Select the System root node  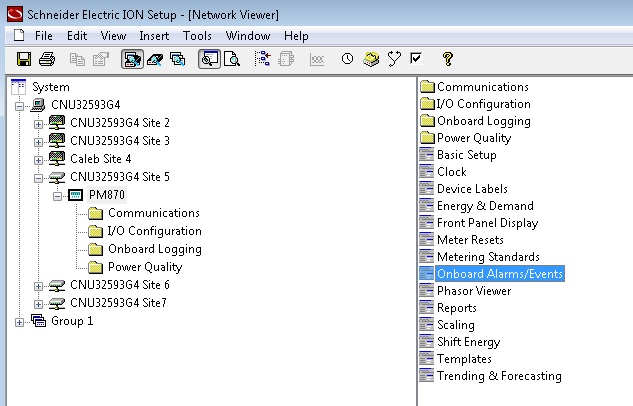click(51, 87)
